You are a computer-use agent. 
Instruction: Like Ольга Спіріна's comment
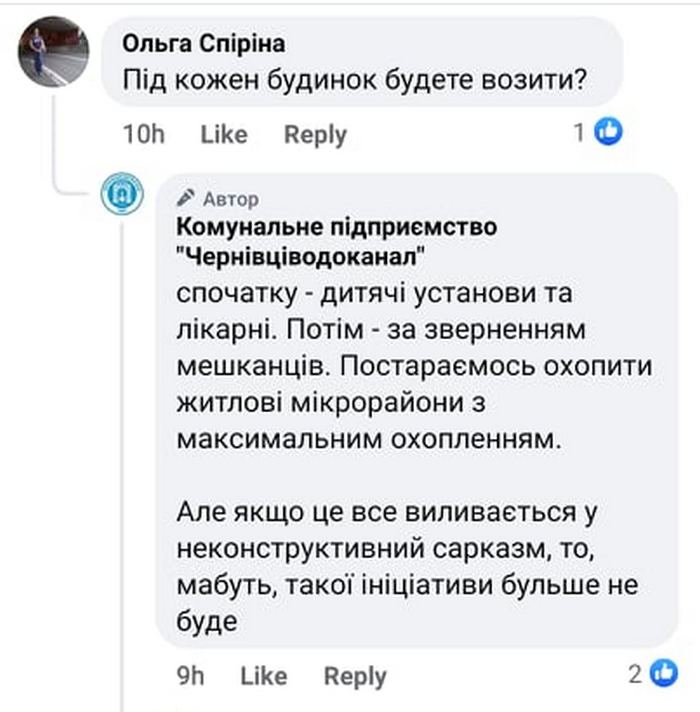[x=223, y=134]
